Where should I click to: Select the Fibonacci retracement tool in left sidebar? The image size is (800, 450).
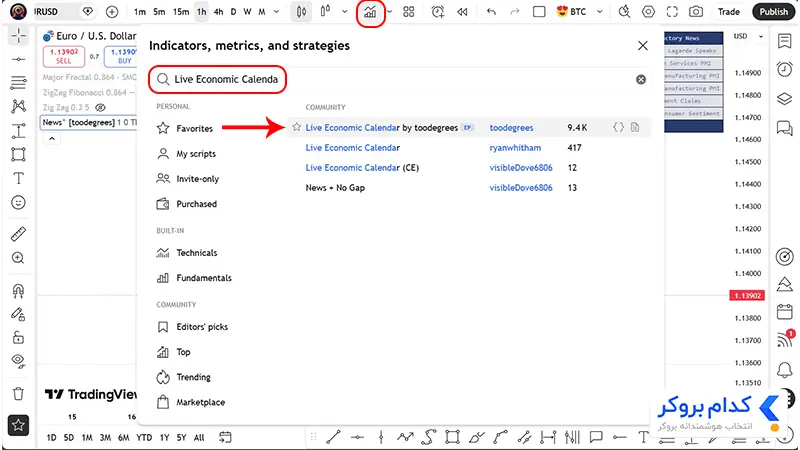click(x=18, y=82)
